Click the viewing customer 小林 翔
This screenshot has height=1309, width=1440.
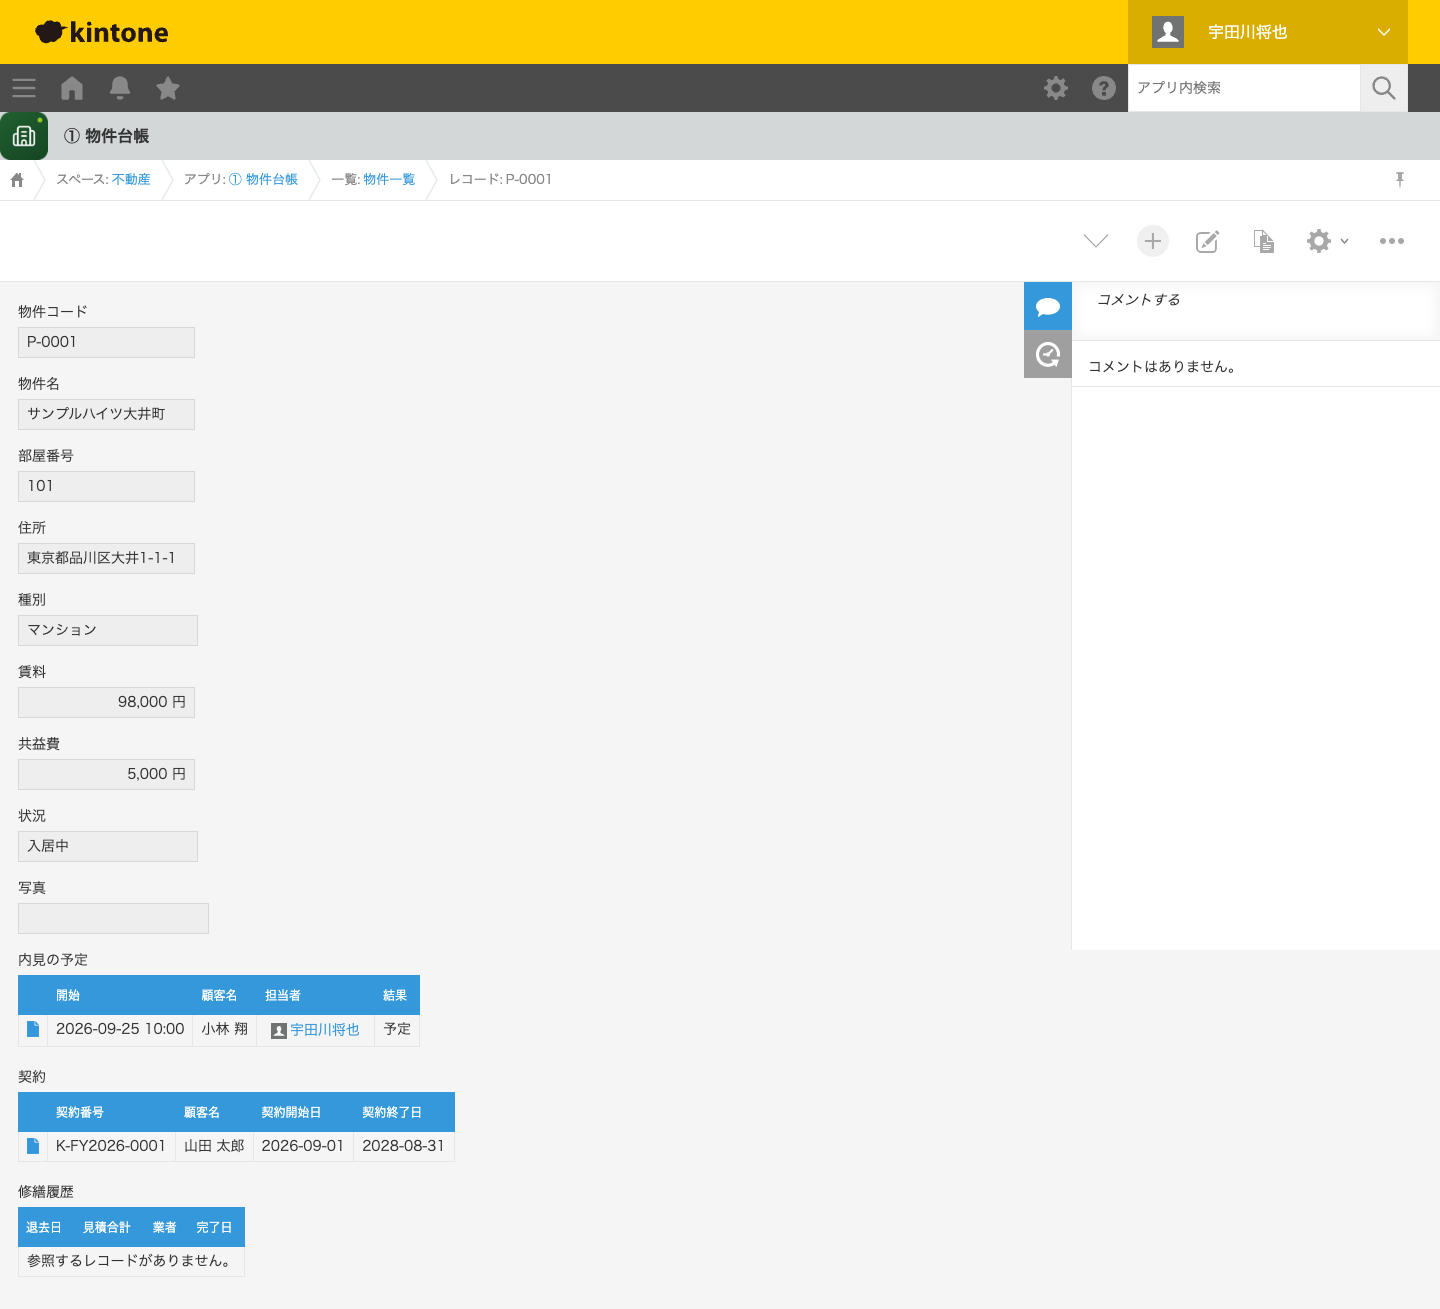tap(224, 1029)
